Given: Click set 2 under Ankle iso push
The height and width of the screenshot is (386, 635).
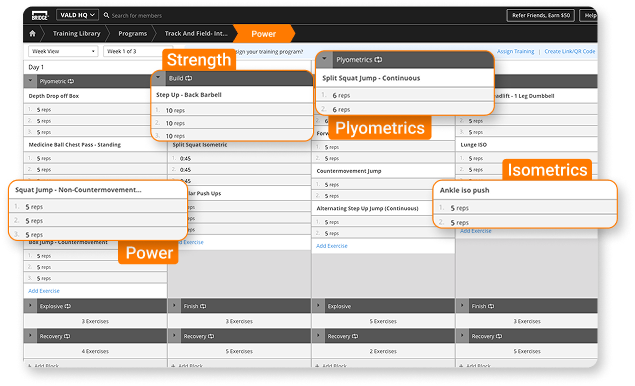Looking at the screenshot, I should (x=524, y=222).
